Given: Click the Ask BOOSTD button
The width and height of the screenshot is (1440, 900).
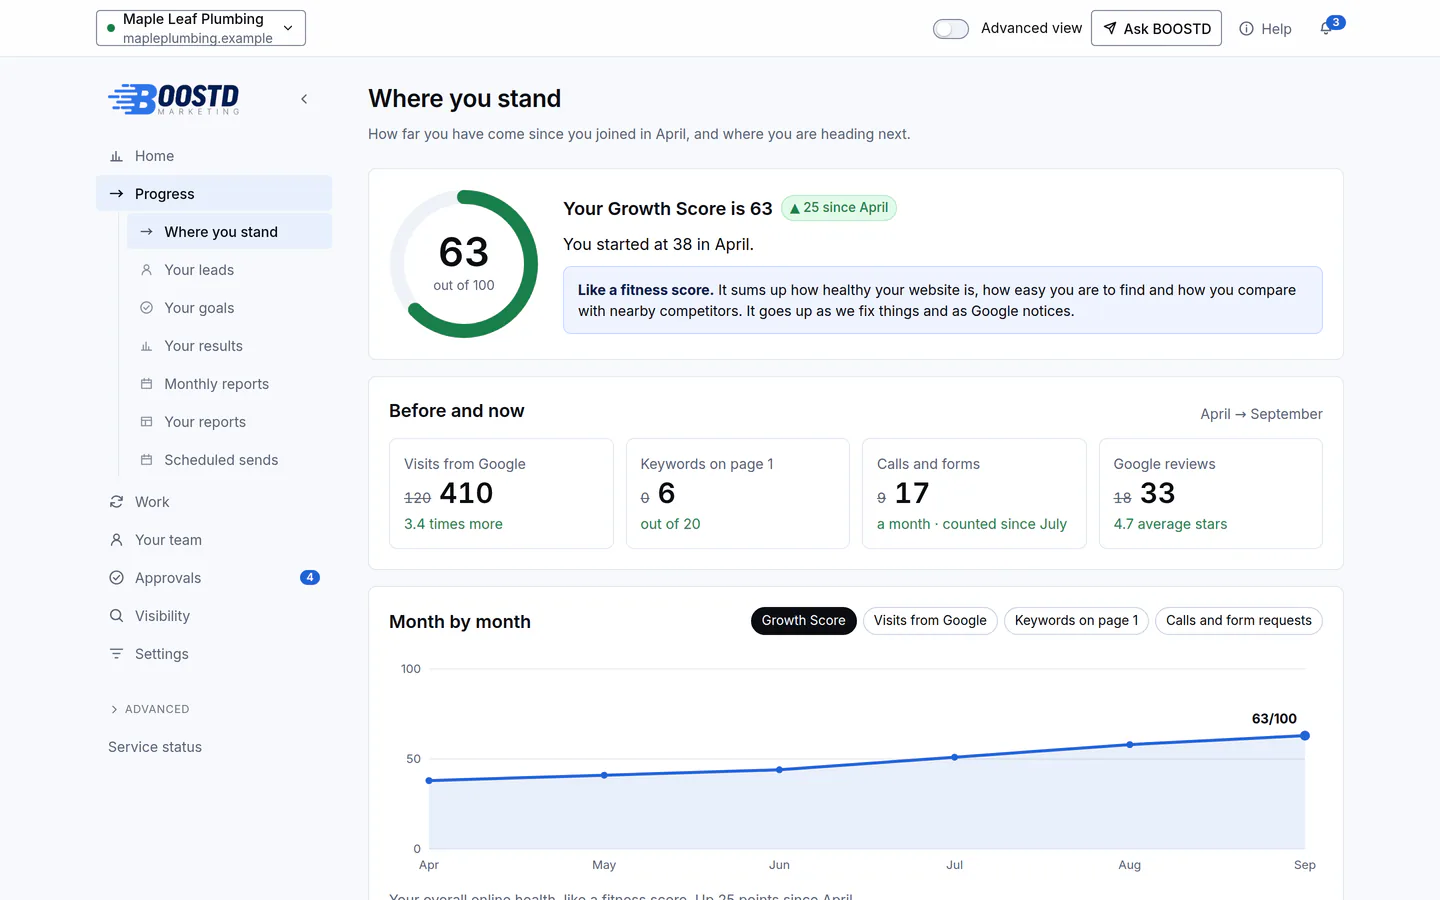Looking at the screenshot, I should pos(1156,28).
